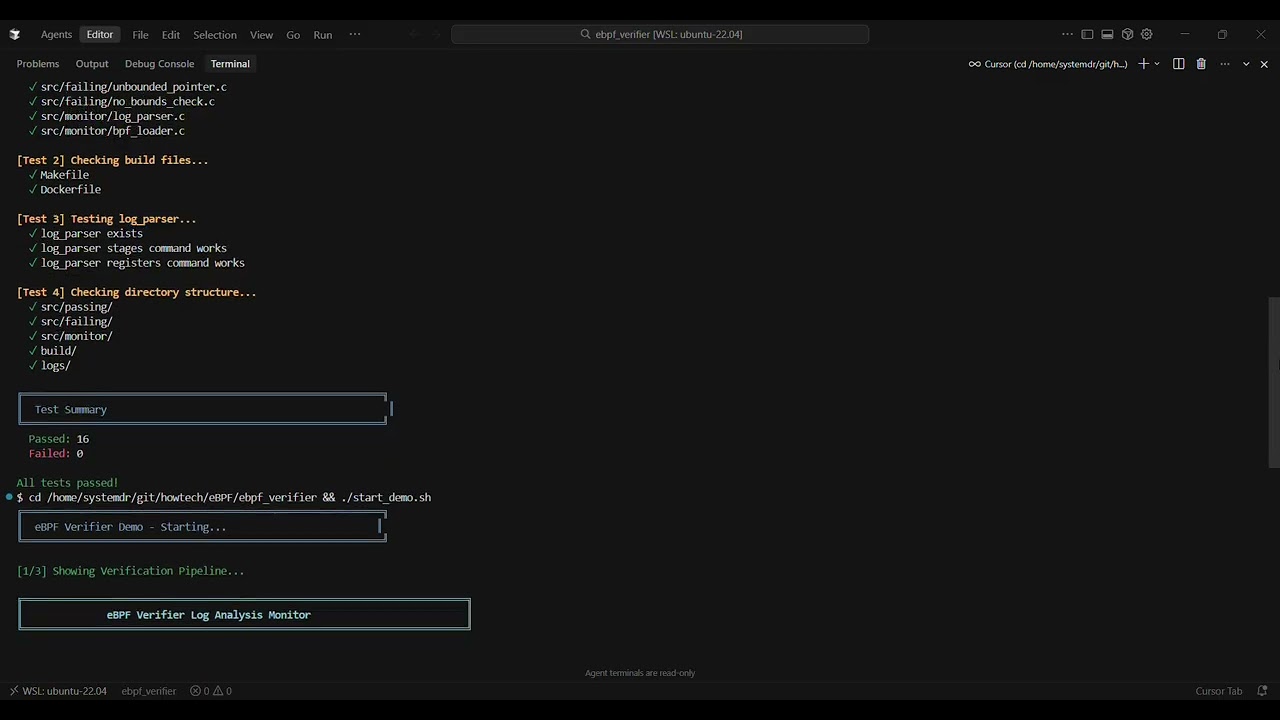Click '[1/3] Showing Verification Pipeline...' line
This screenshot has height=720, width=1280.
coord(130,571)
